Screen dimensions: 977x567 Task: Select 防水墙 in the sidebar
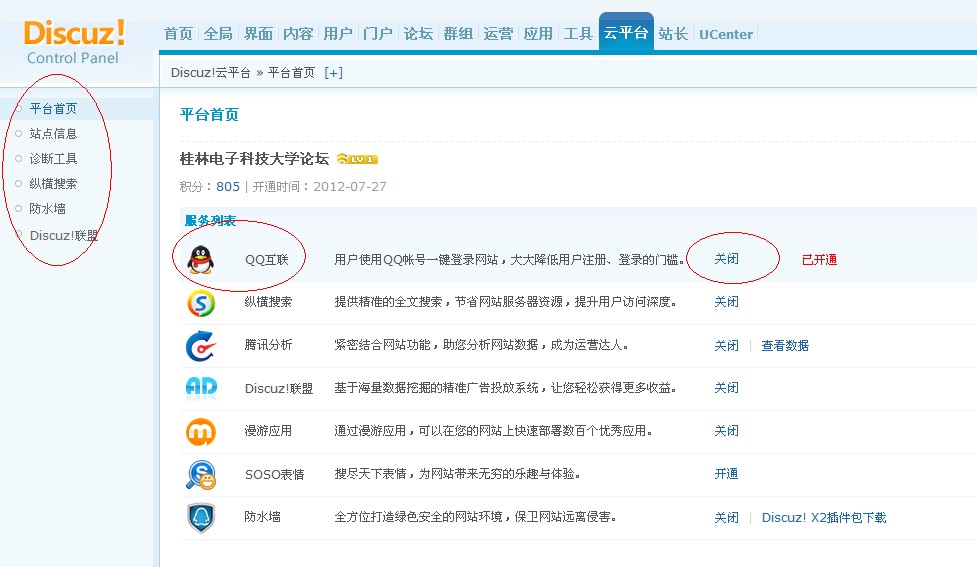[47, 208]
